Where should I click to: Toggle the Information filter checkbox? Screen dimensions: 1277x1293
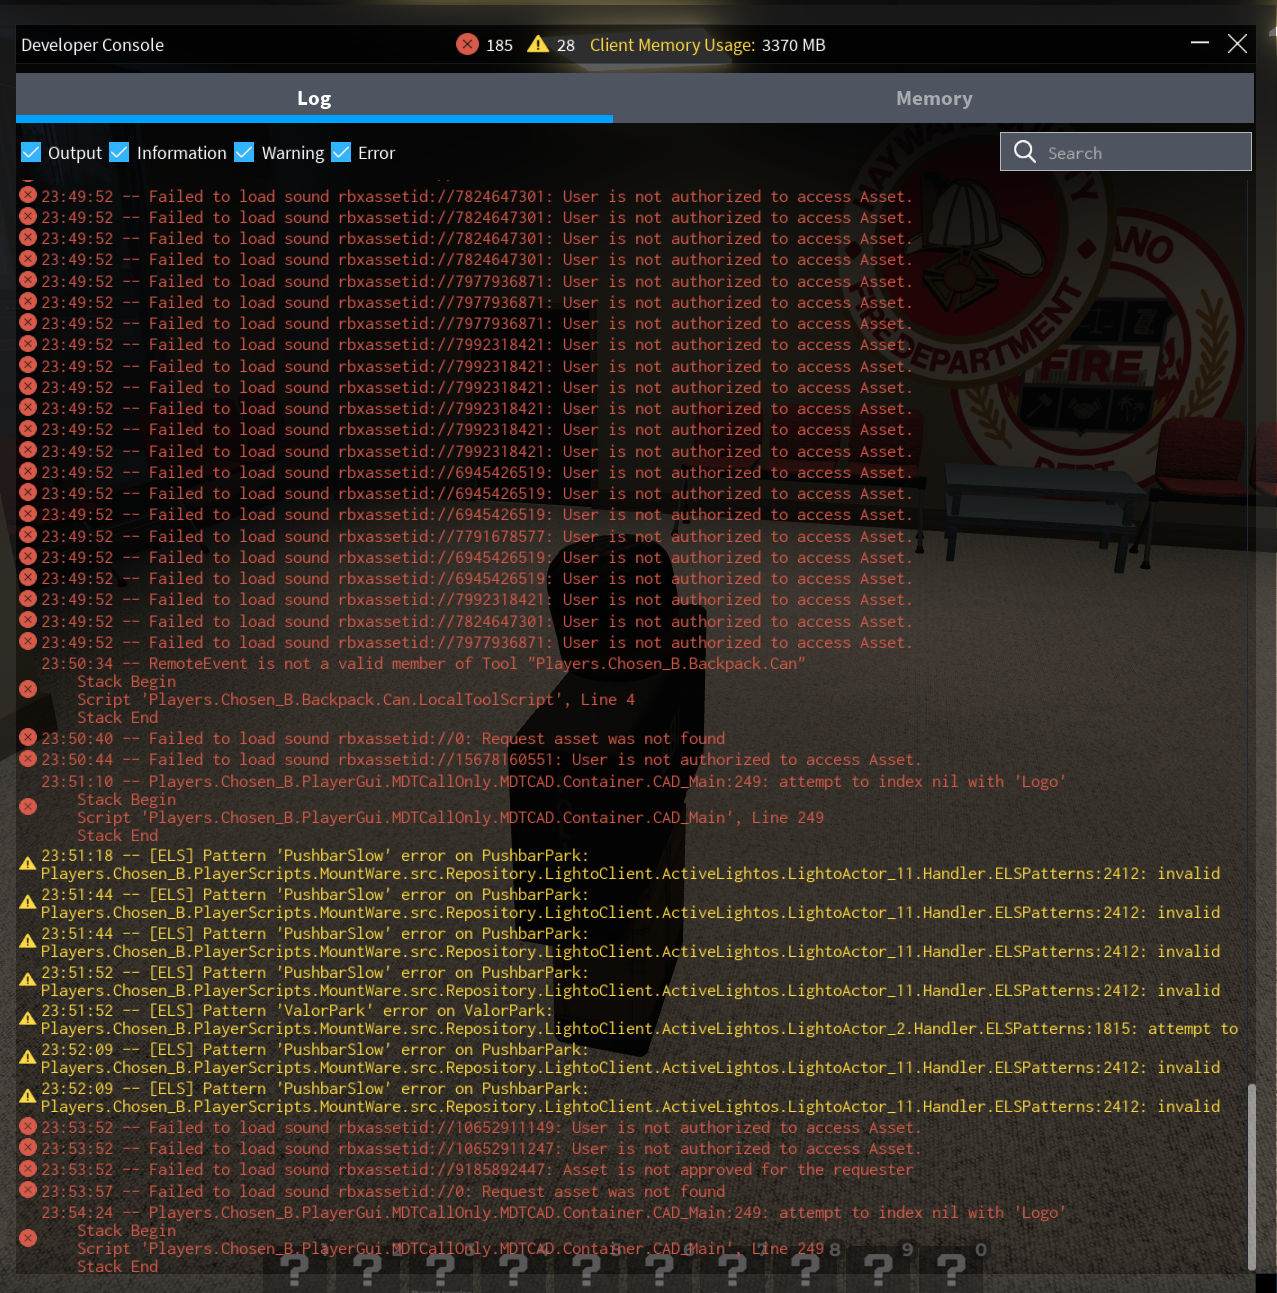(120, 152)
